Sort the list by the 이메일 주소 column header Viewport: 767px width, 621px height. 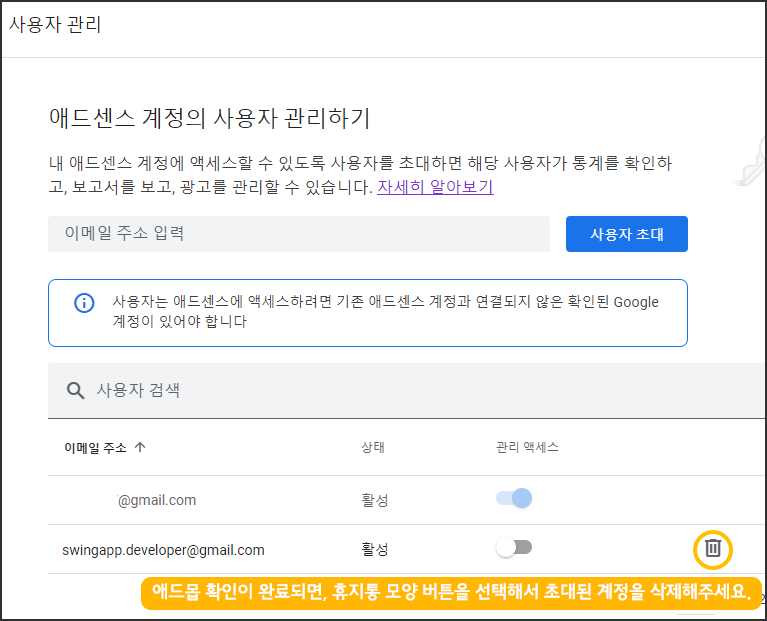tap(95, 448)
